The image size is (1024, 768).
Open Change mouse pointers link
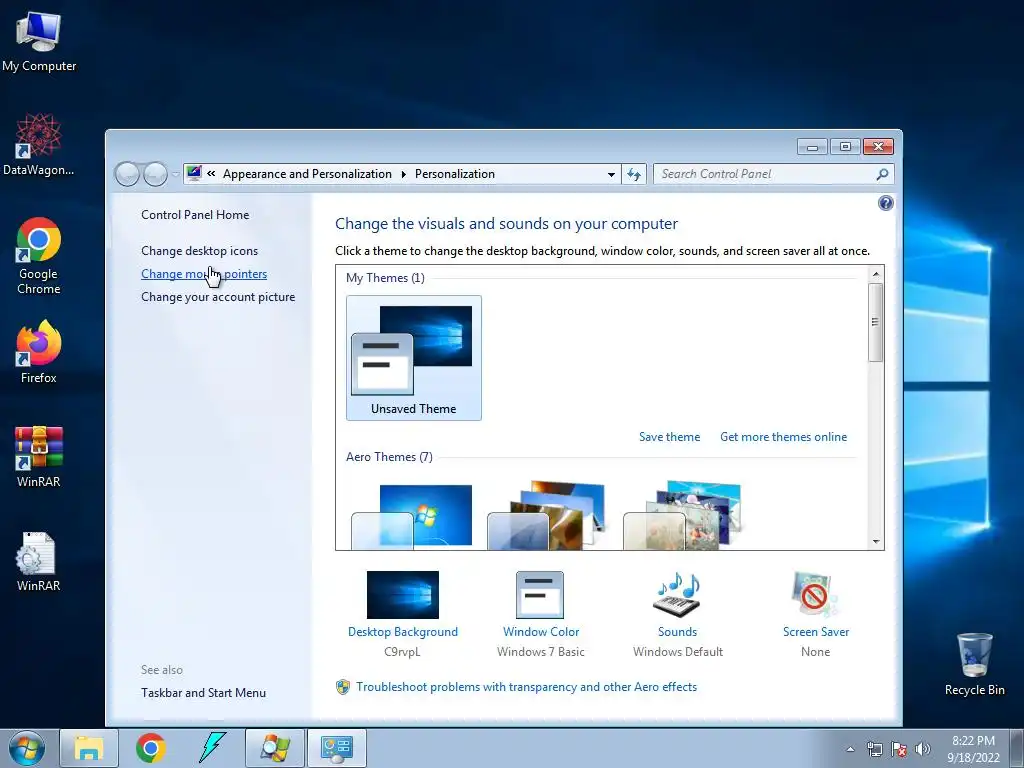point(204,274)
